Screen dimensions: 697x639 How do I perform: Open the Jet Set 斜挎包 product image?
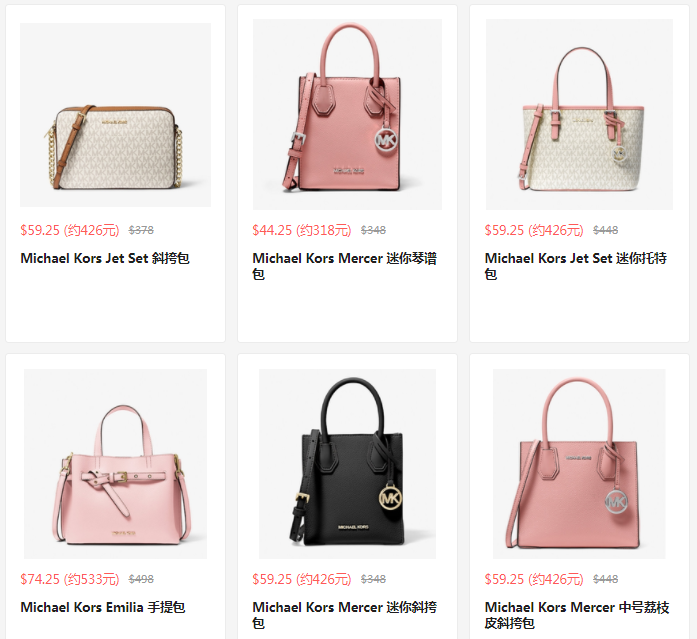pyautogui.click(x=116, y=115)
